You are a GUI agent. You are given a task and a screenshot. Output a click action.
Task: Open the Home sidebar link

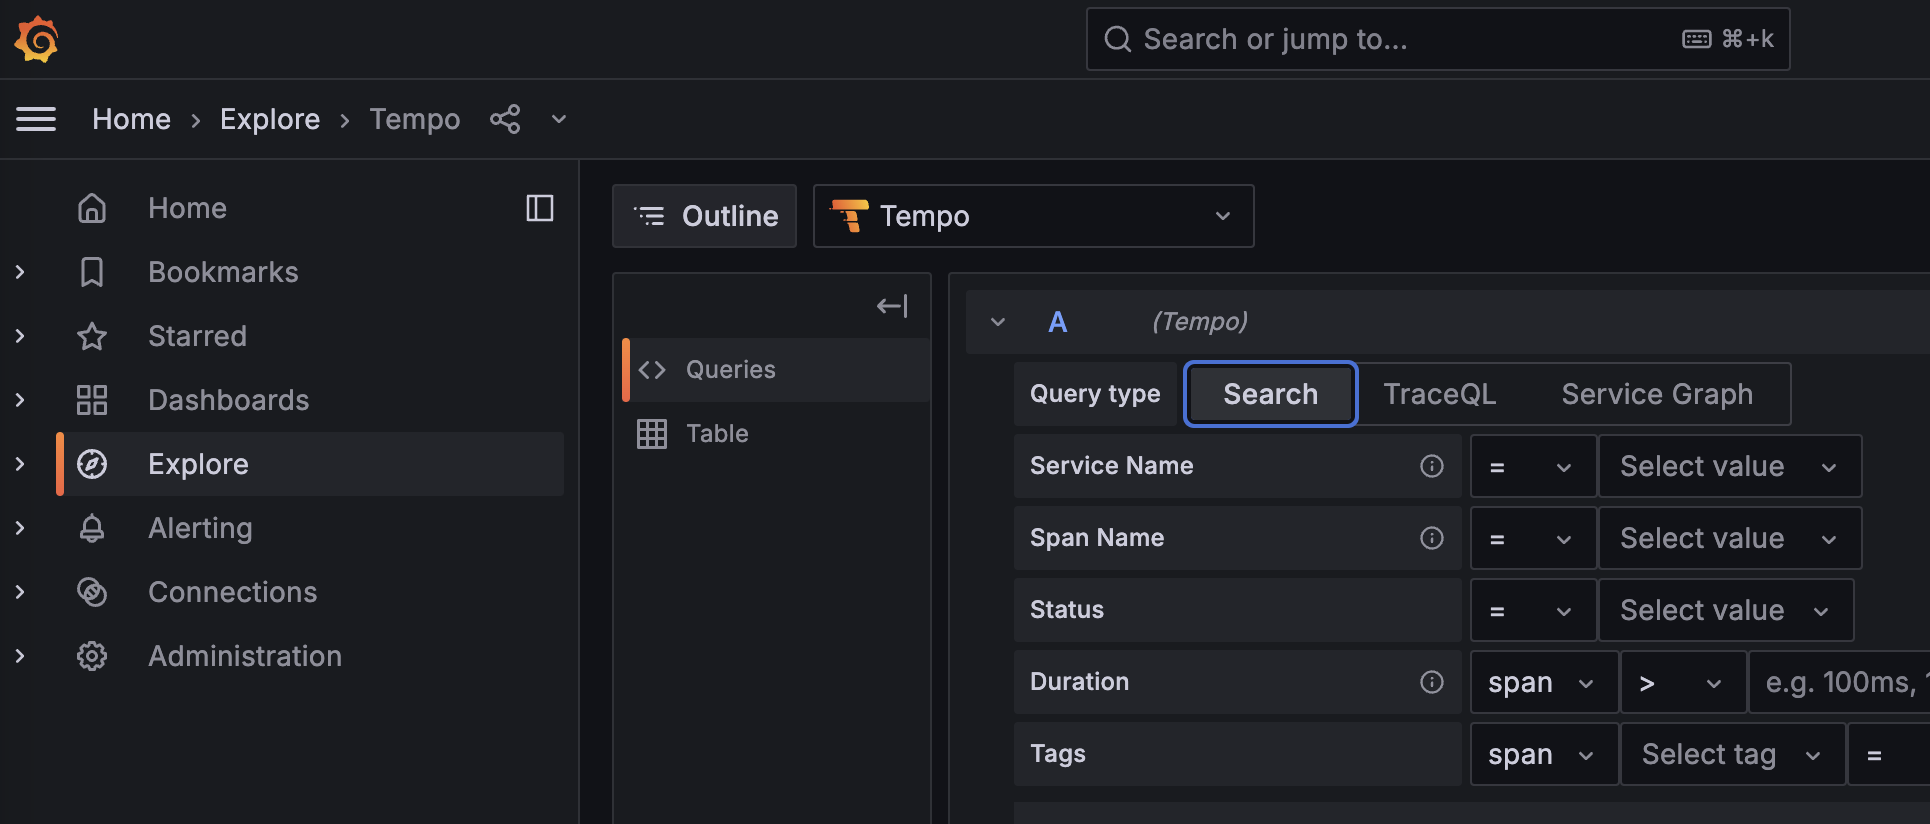point(187,208)
